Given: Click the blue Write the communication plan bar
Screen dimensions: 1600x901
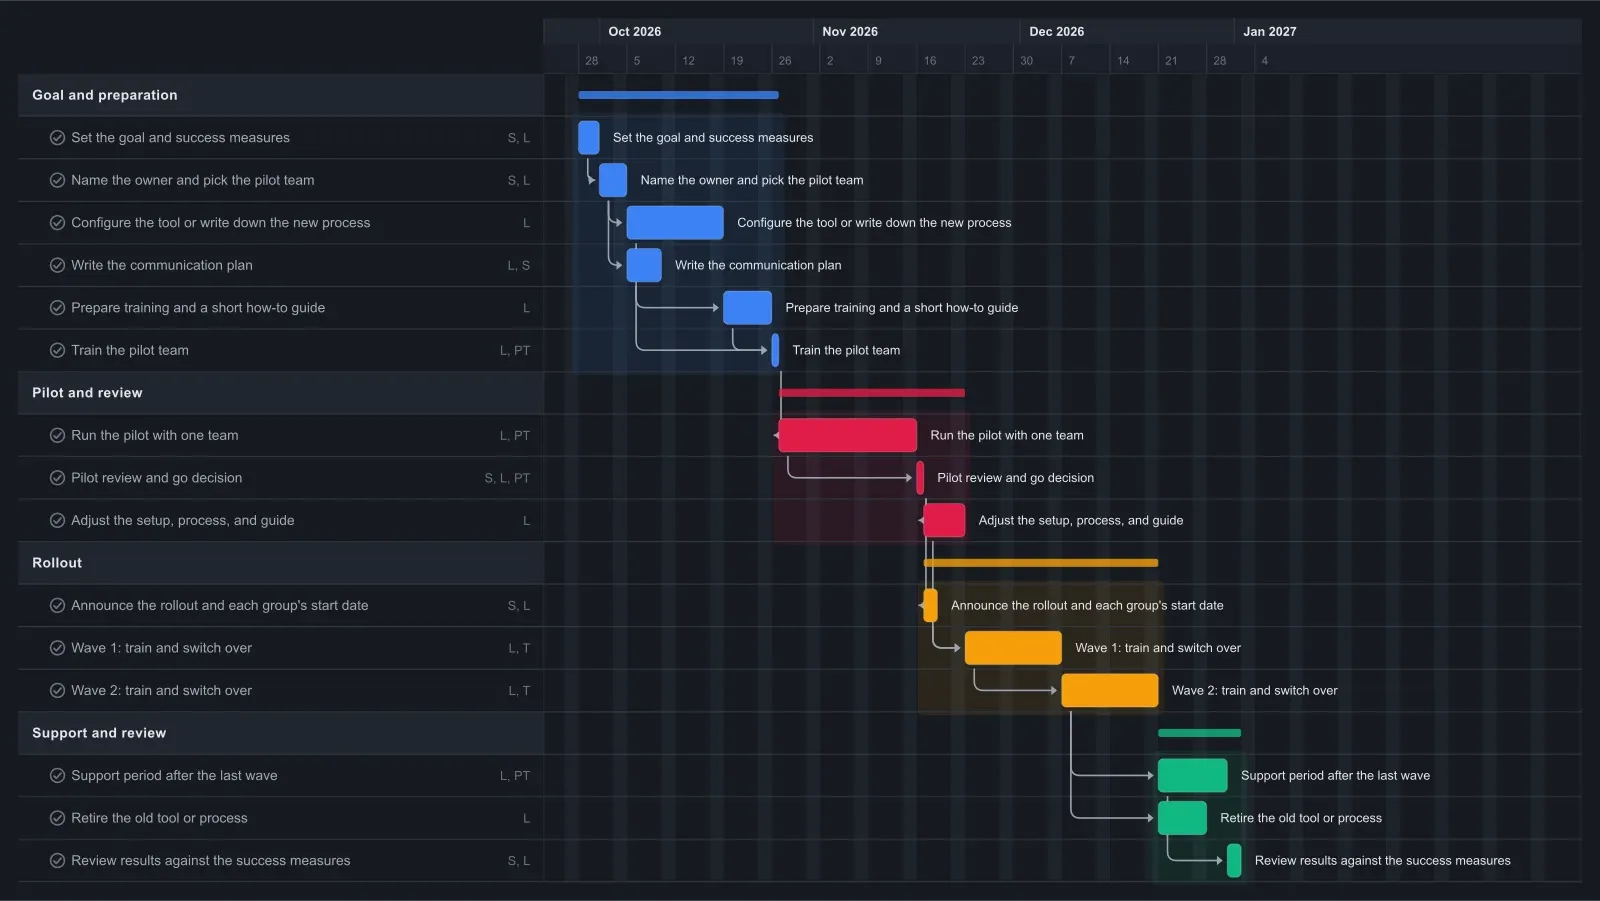Looking at the screenshot, I should 644,265.
